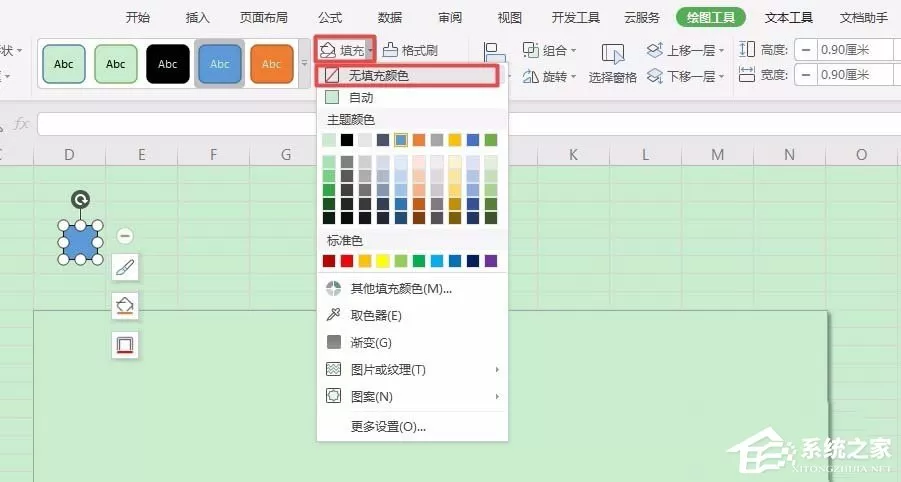Expand 图案(N) pattern submenu
901x482 pixels.
(x=412, y=396)
